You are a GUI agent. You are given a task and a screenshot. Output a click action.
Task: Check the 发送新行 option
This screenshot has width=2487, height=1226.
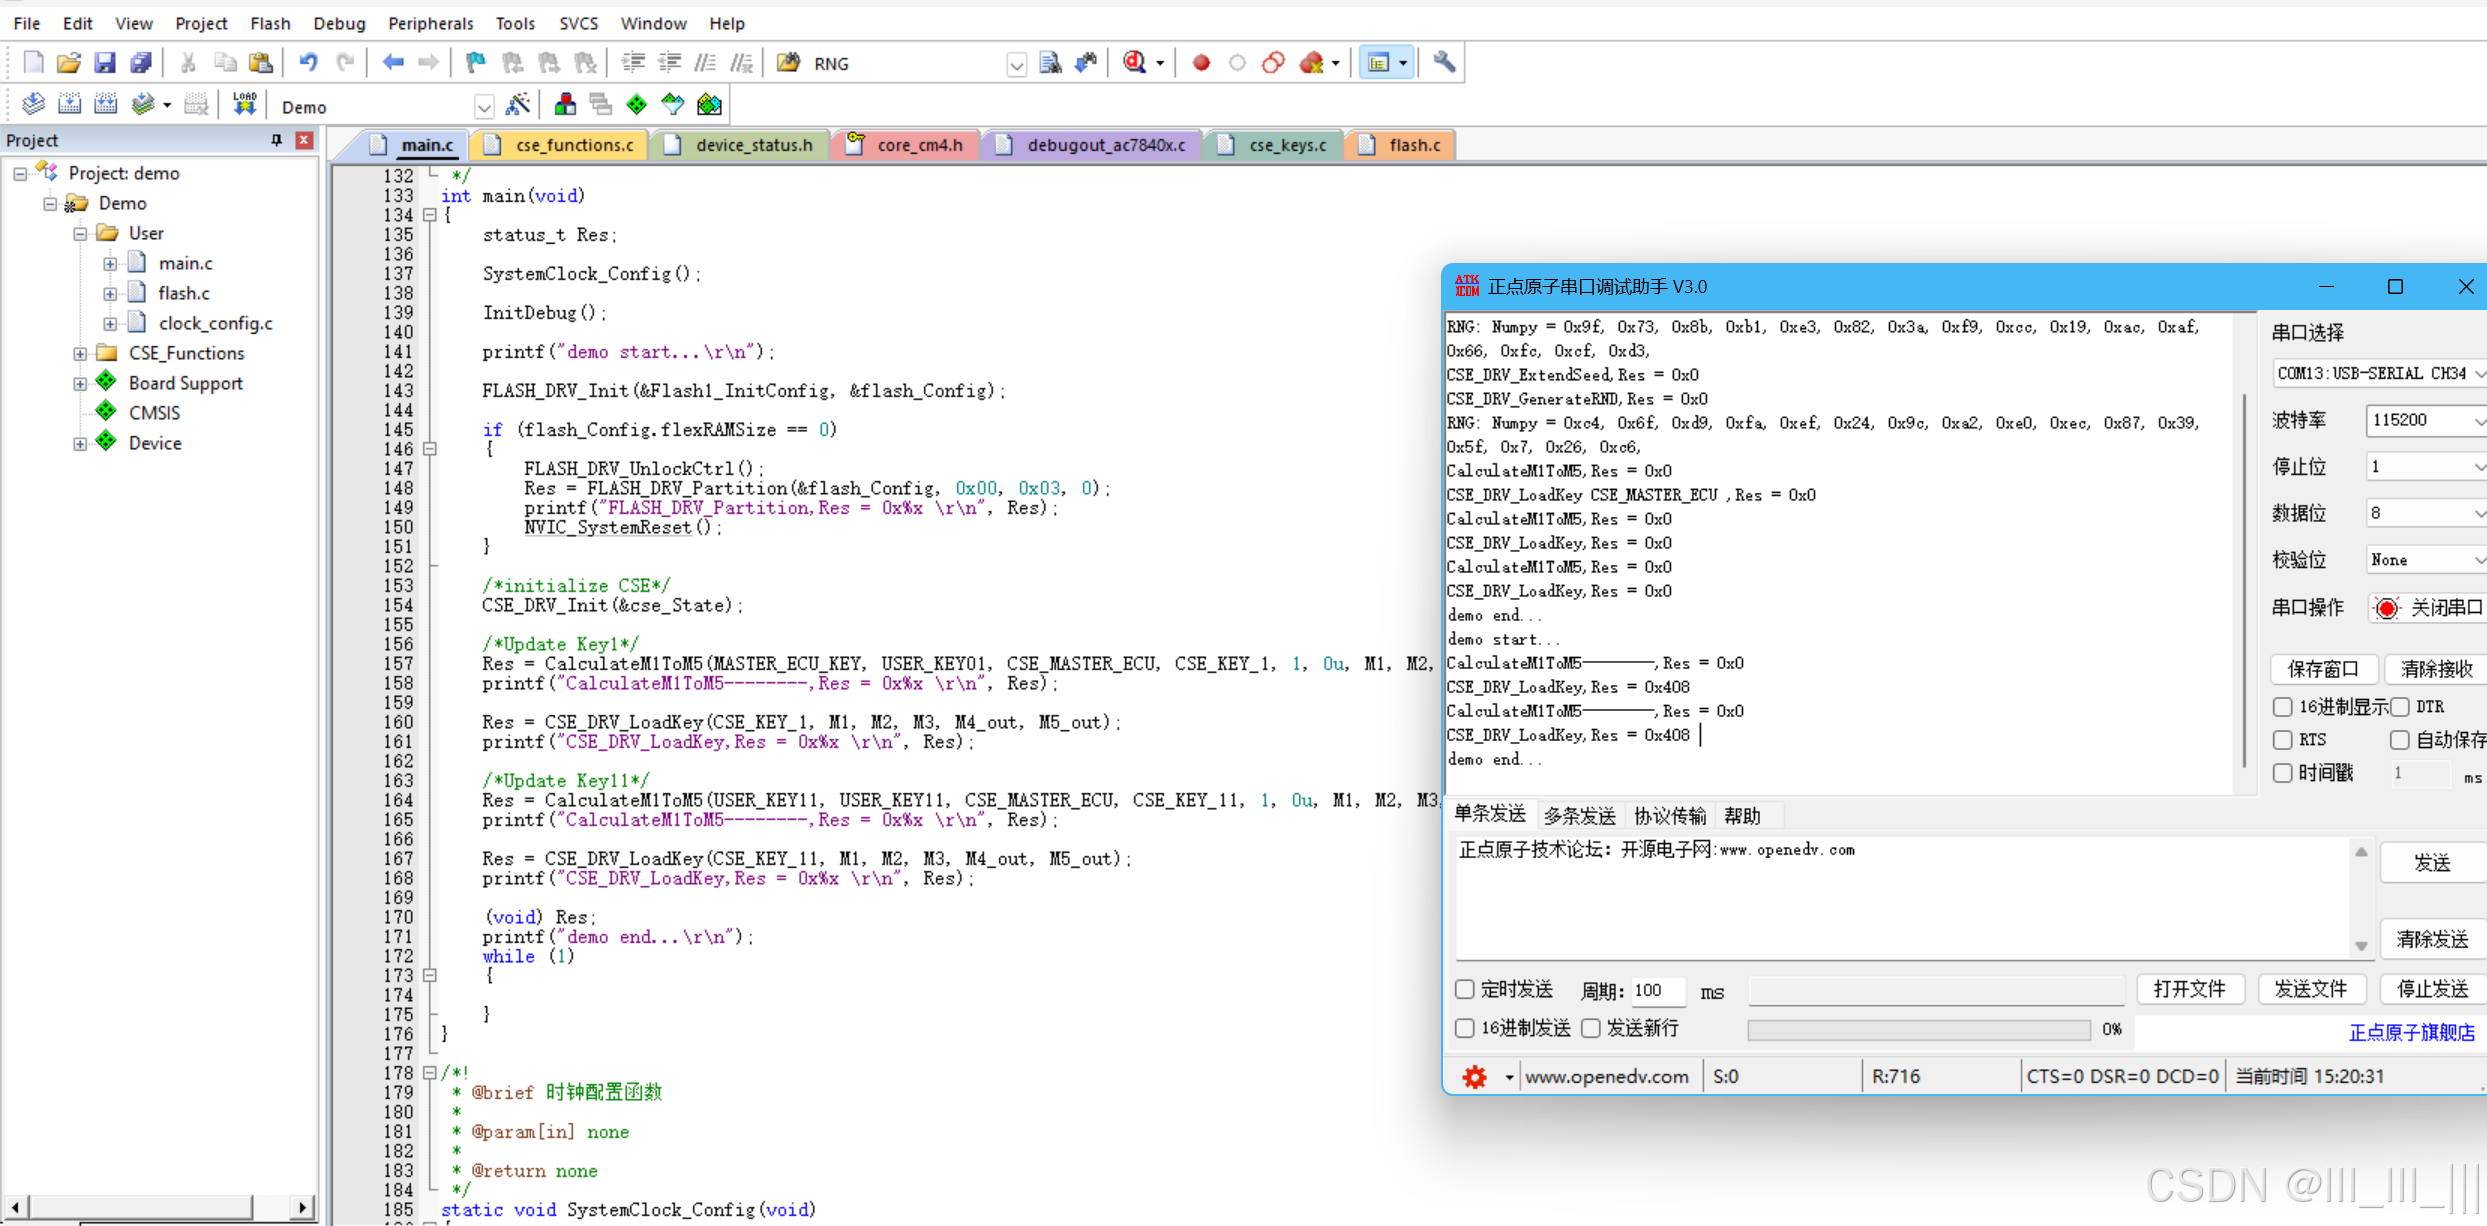click(1591, 1028)
